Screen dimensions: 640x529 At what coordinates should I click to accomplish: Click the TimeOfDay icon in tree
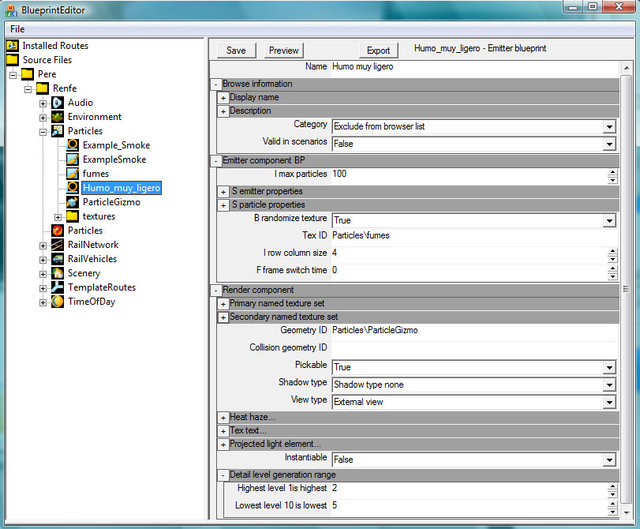pyautogui.click(x=58, y=302)
